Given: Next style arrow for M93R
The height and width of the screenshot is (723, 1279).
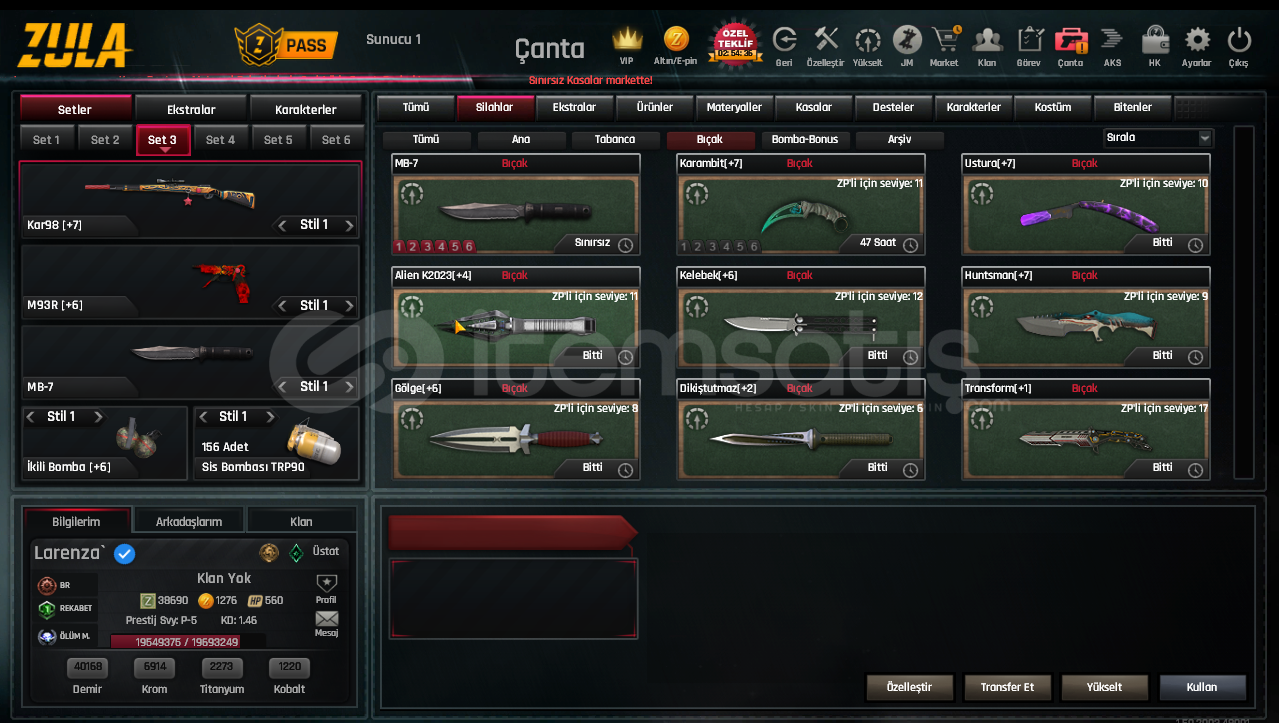Looking at the screenshot, I should 349,306.
